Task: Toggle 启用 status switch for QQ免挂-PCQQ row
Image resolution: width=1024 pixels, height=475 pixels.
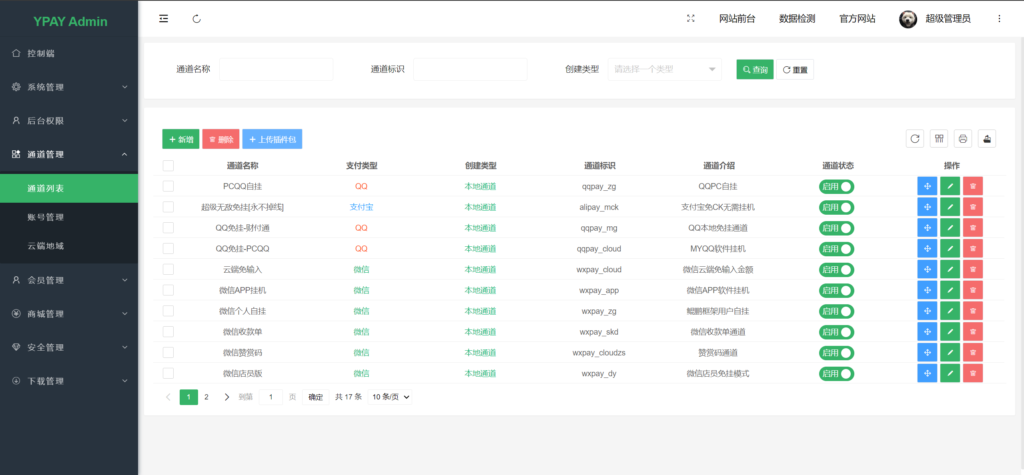Action: tap(837, 248)
